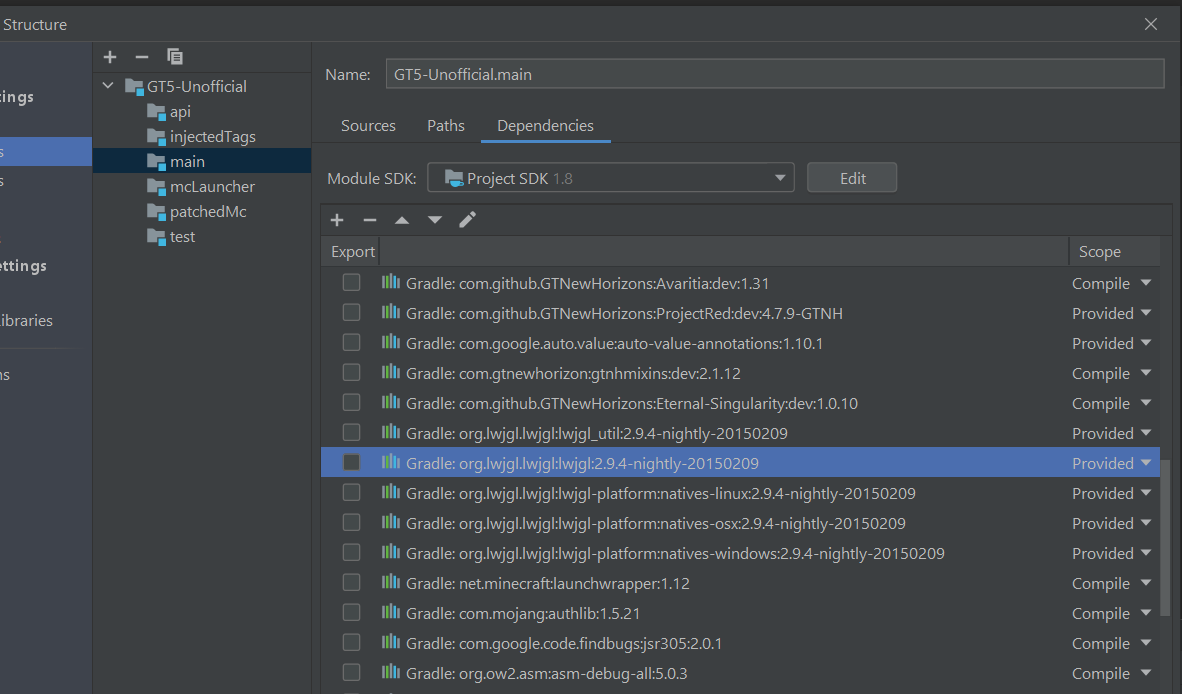
Task: Click the Eternal-Singularity library icon
Action: [x=390, y=403]
